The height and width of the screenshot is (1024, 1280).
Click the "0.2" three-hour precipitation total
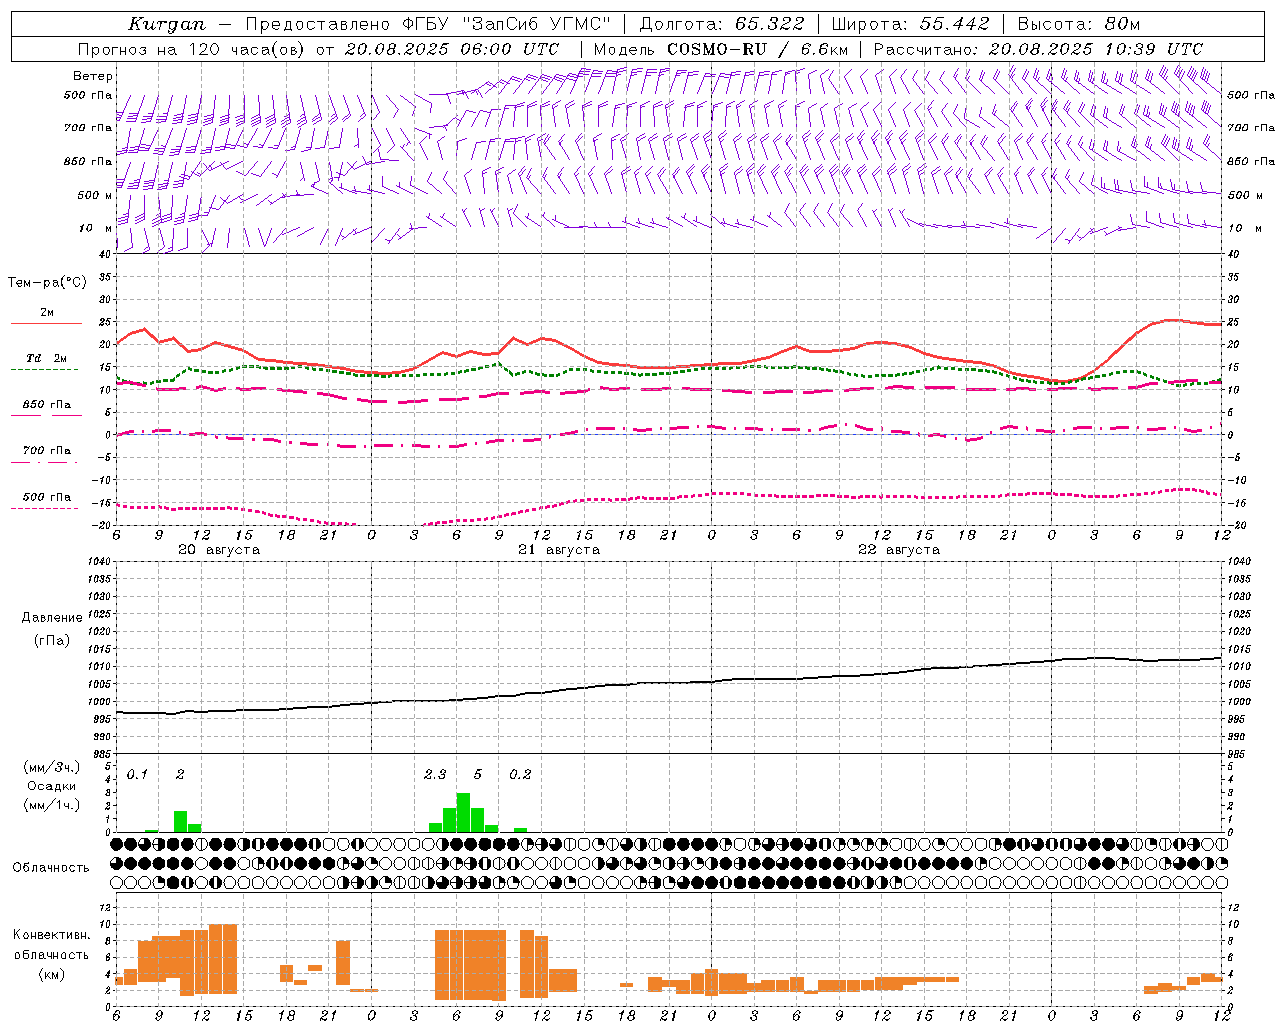click(520, 774)
